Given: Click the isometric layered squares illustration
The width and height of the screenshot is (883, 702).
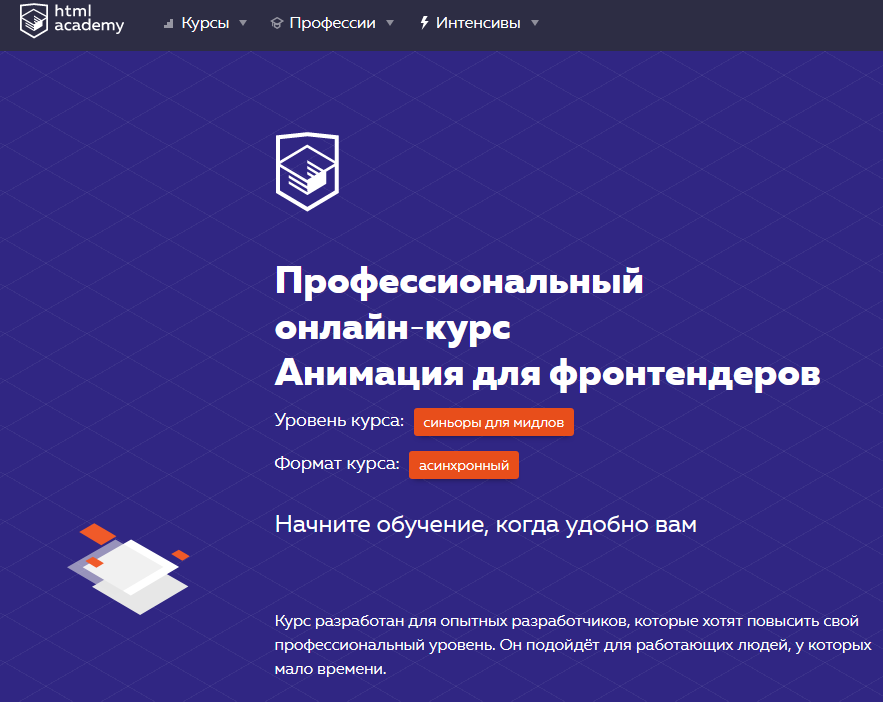Looking at the screenshot, I should pyautogui.click(x=130, y=568).
